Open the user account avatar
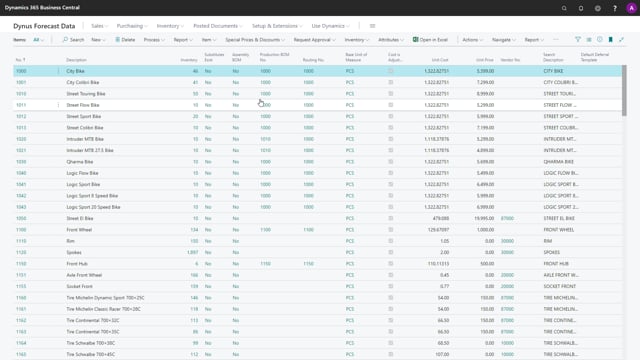Viewport: 640px width, 360px height. point(631,8)
